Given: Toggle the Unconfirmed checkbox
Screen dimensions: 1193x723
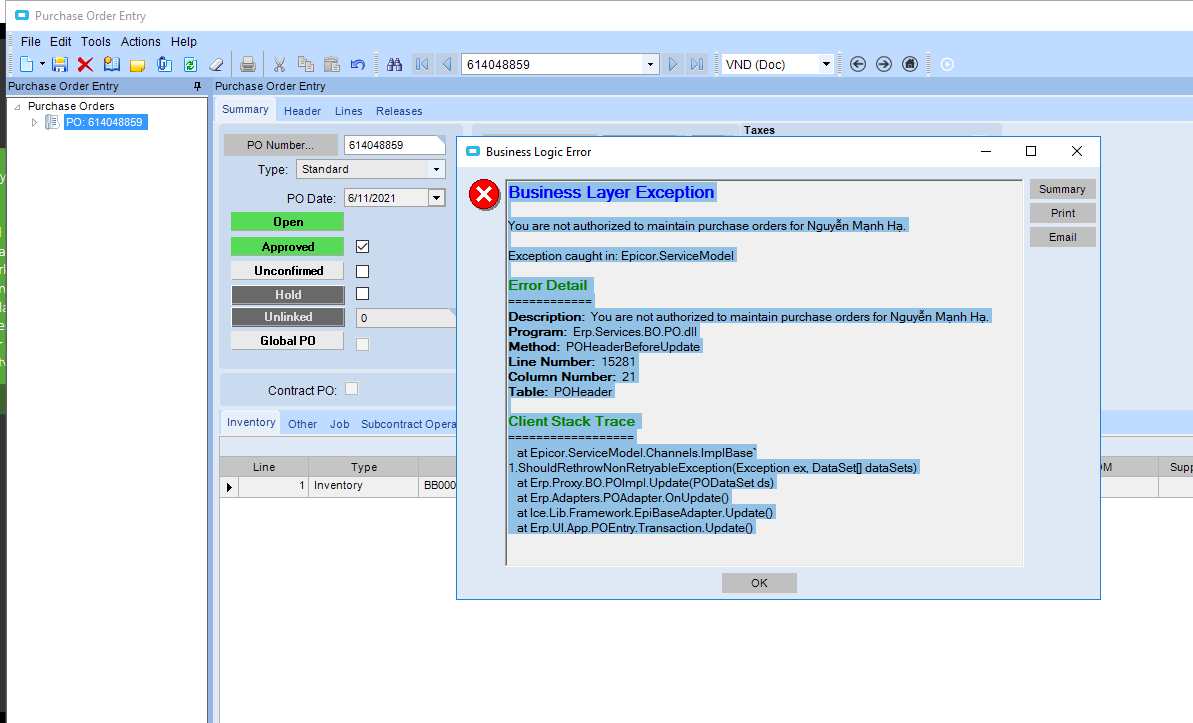Looking at the screenshot, I should pyautogui.click(x=362, y=271).
